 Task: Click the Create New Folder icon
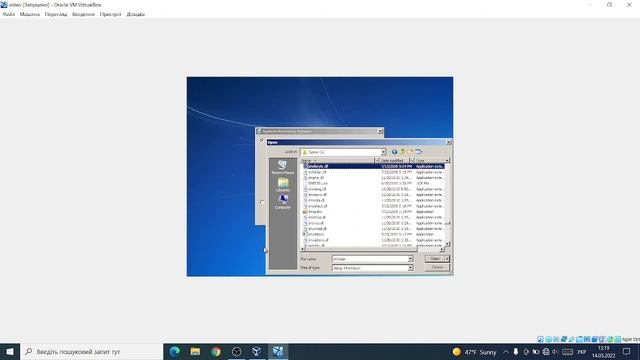coord(411,152)
